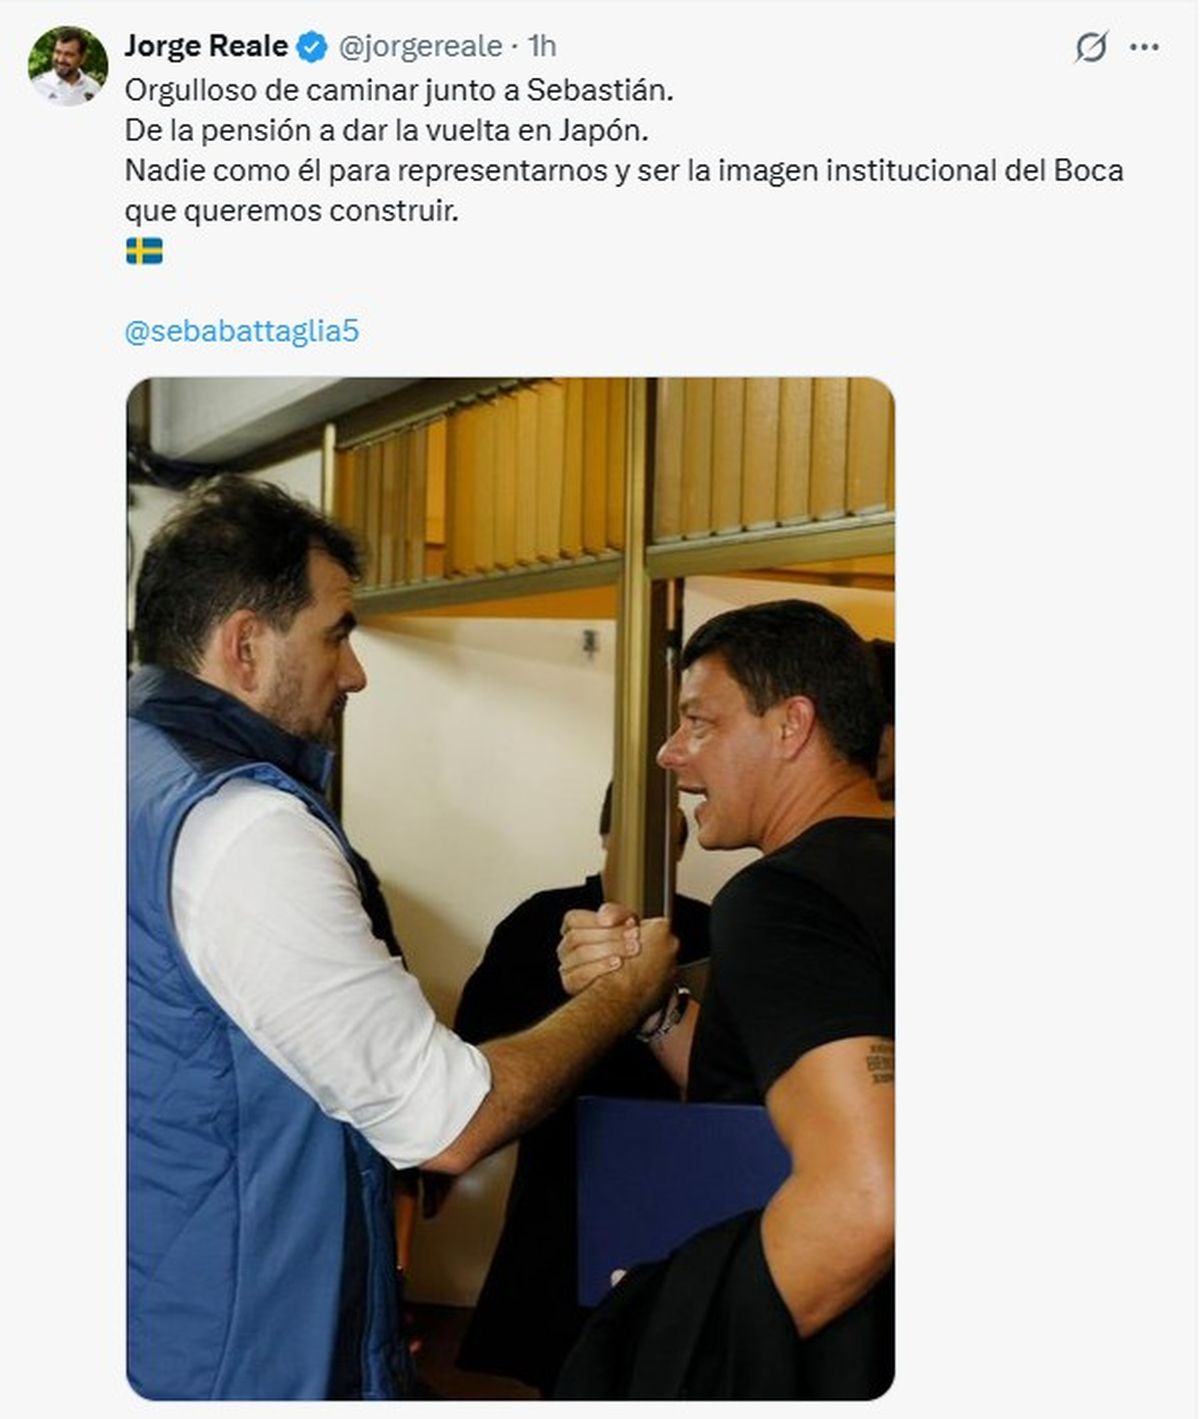This screenshot has width=1200, height=1419.
Task: Click the blue and yellow flag emoji
Action: [x=144, y=250]
